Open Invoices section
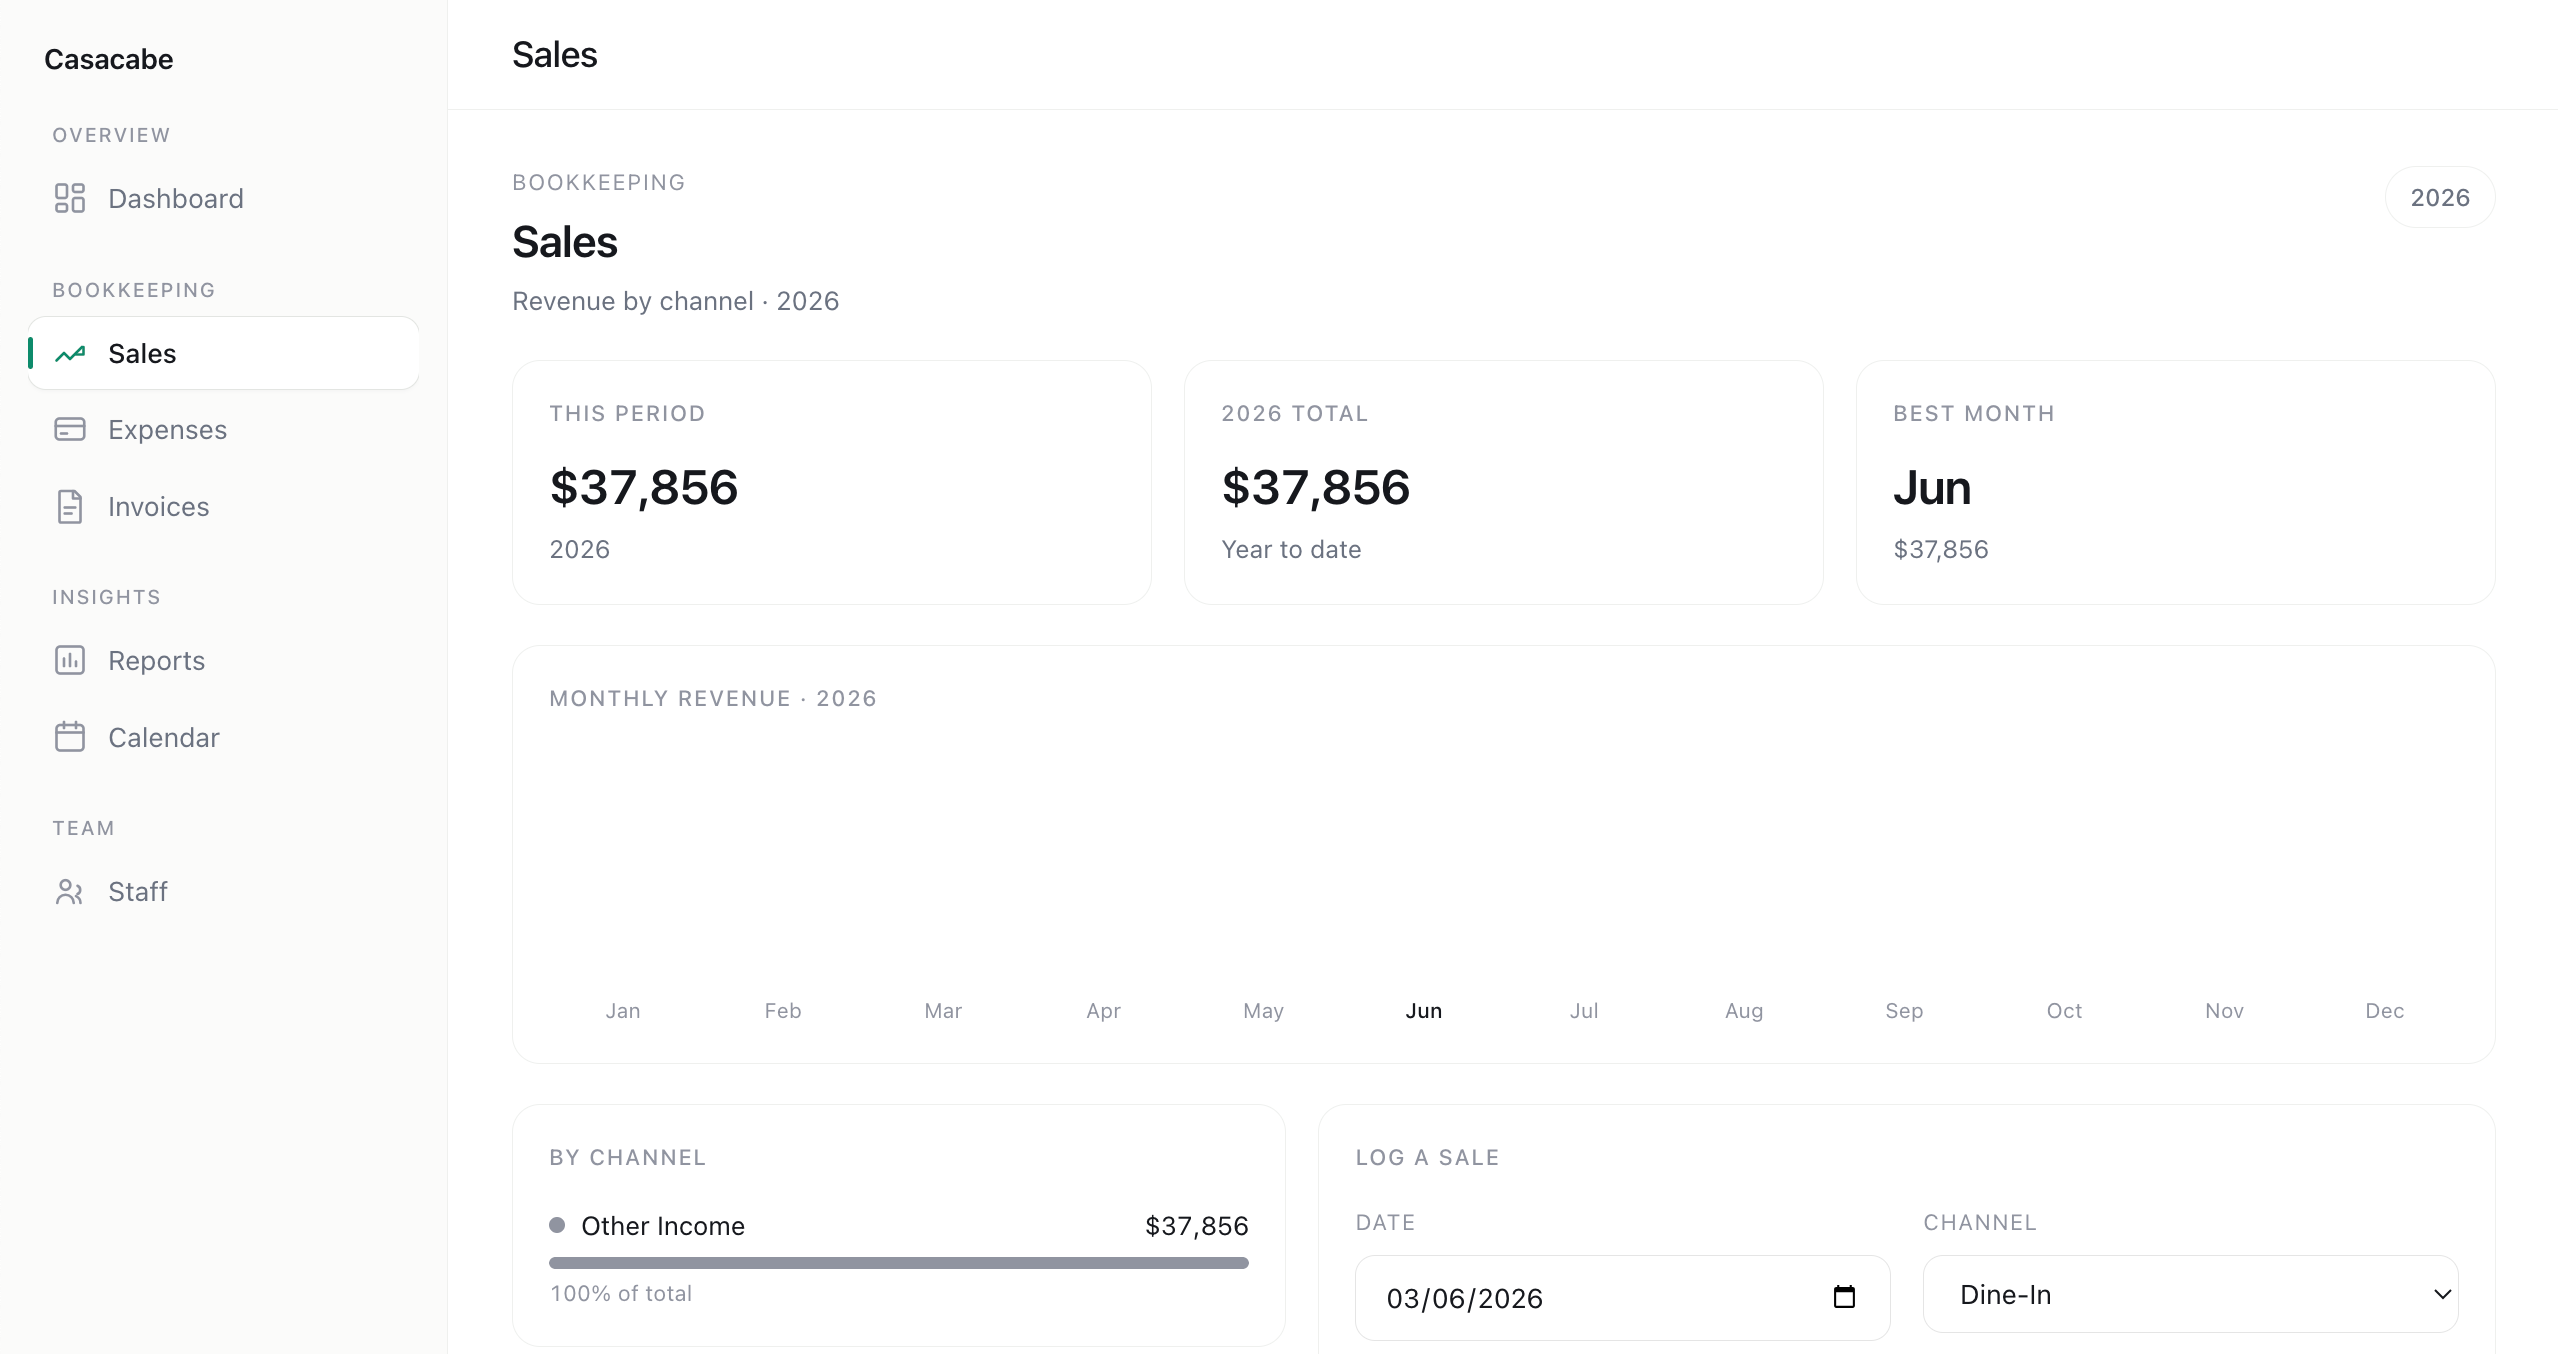Screen dimensions: 2558x1354 click(x=224, y=507)
